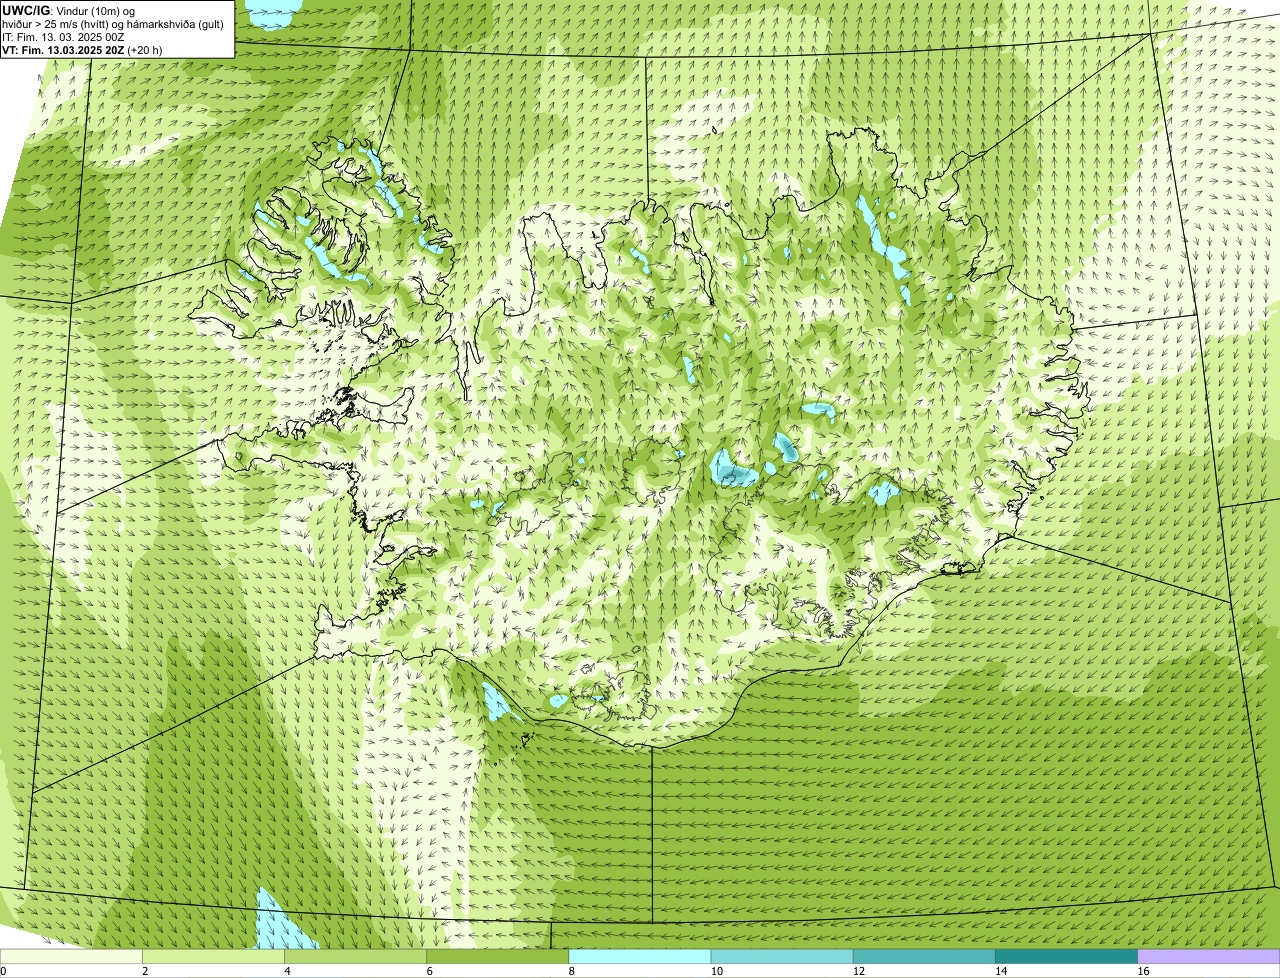
Task: Click the '0' label on the color scale
Action: (3, 971)
